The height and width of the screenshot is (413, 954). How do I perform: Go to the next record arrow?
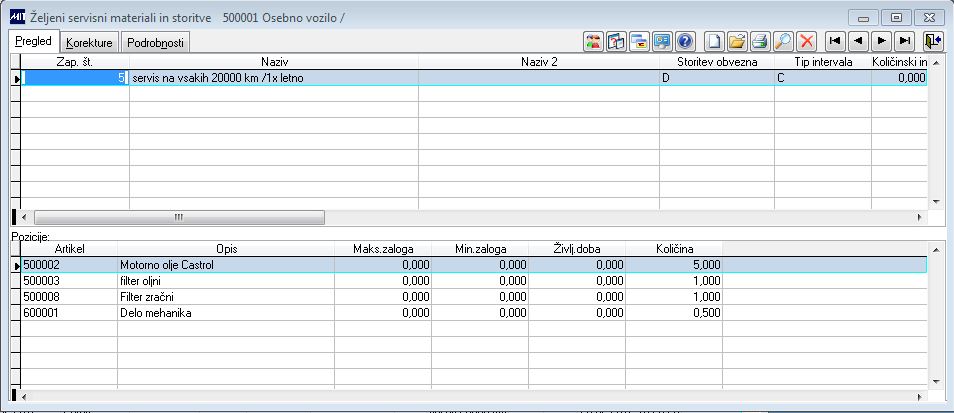coord(882,41)
